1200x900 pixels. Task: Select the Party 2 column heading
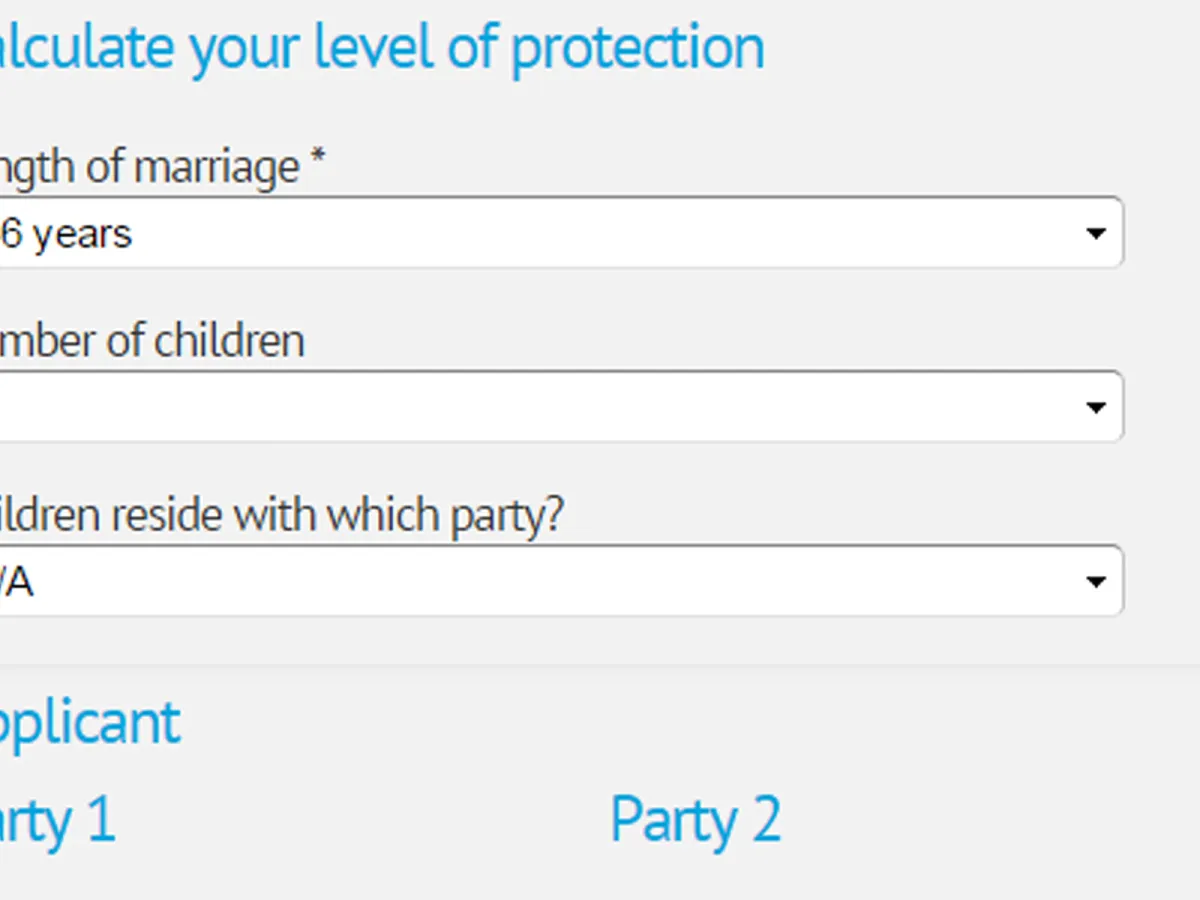point(695,820)
